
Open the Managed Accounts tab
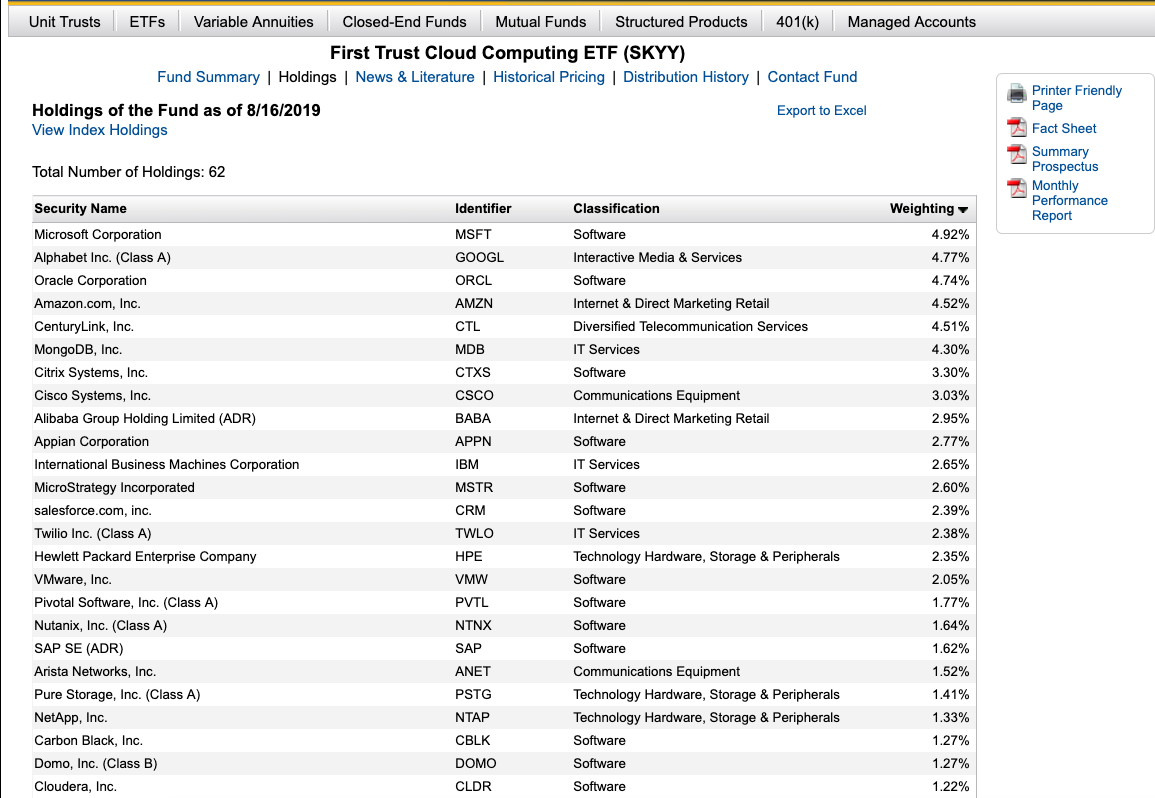(x=911, y=22)
